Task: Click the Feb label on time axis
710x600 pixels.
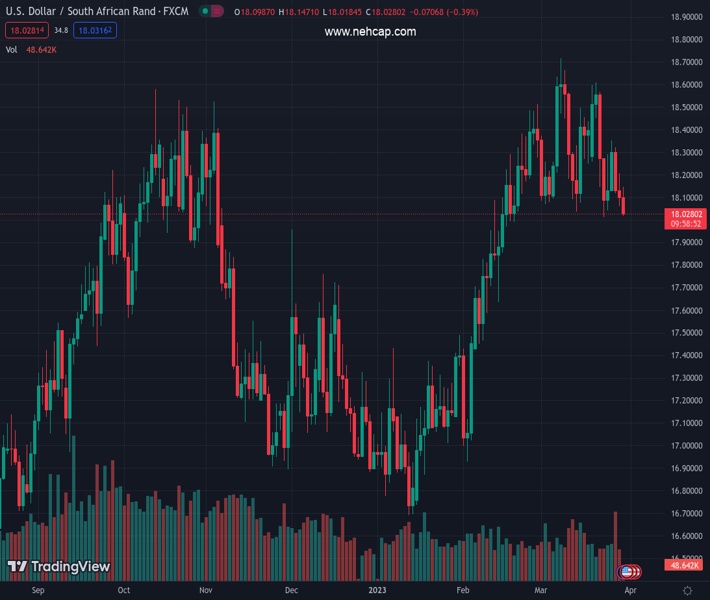Action: [463, 590]
